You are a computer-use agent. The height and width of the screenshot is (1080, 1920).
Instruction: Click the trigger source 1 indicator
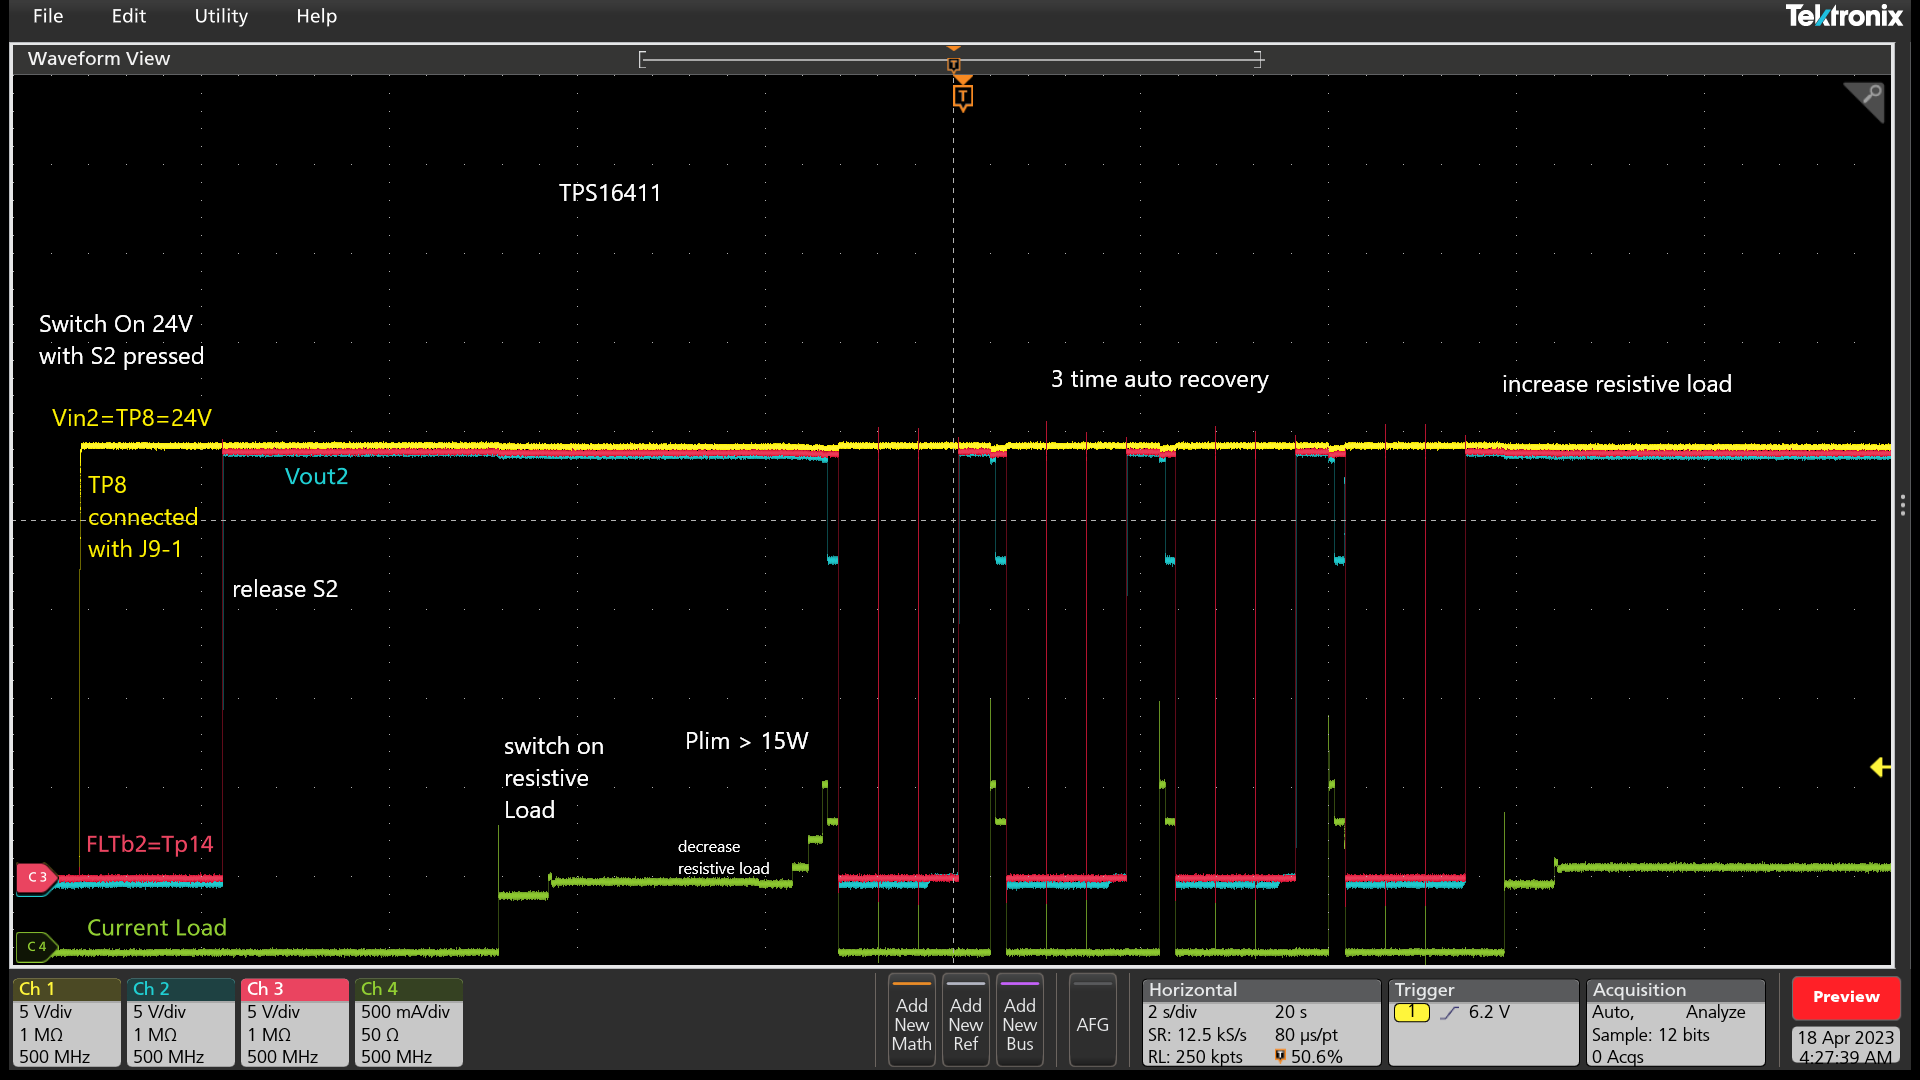[1411, 1012]
